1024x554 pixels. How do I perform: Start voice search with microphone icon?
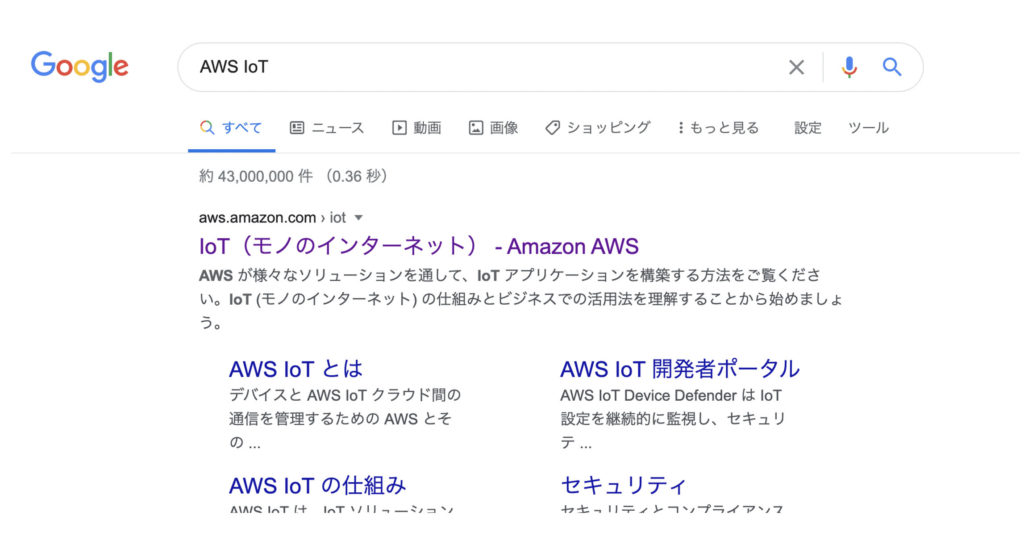point(849,67)
